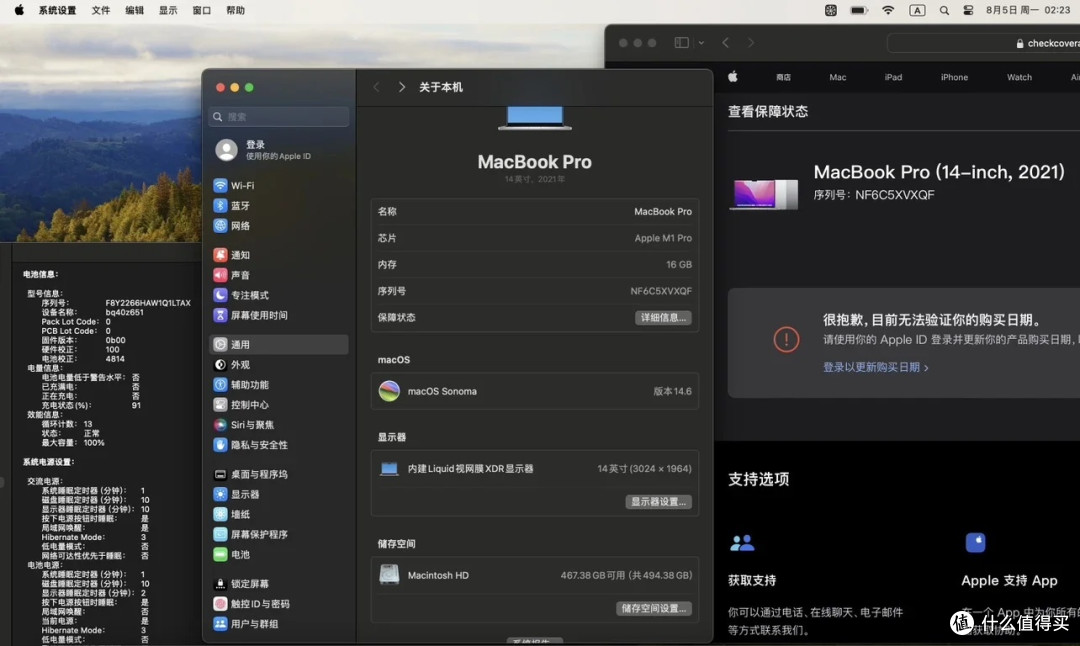This screenshot has width=1080, height=646.
Task: Click MacBook Pro thumbnail on warranty page
Action: pos(763,194)
